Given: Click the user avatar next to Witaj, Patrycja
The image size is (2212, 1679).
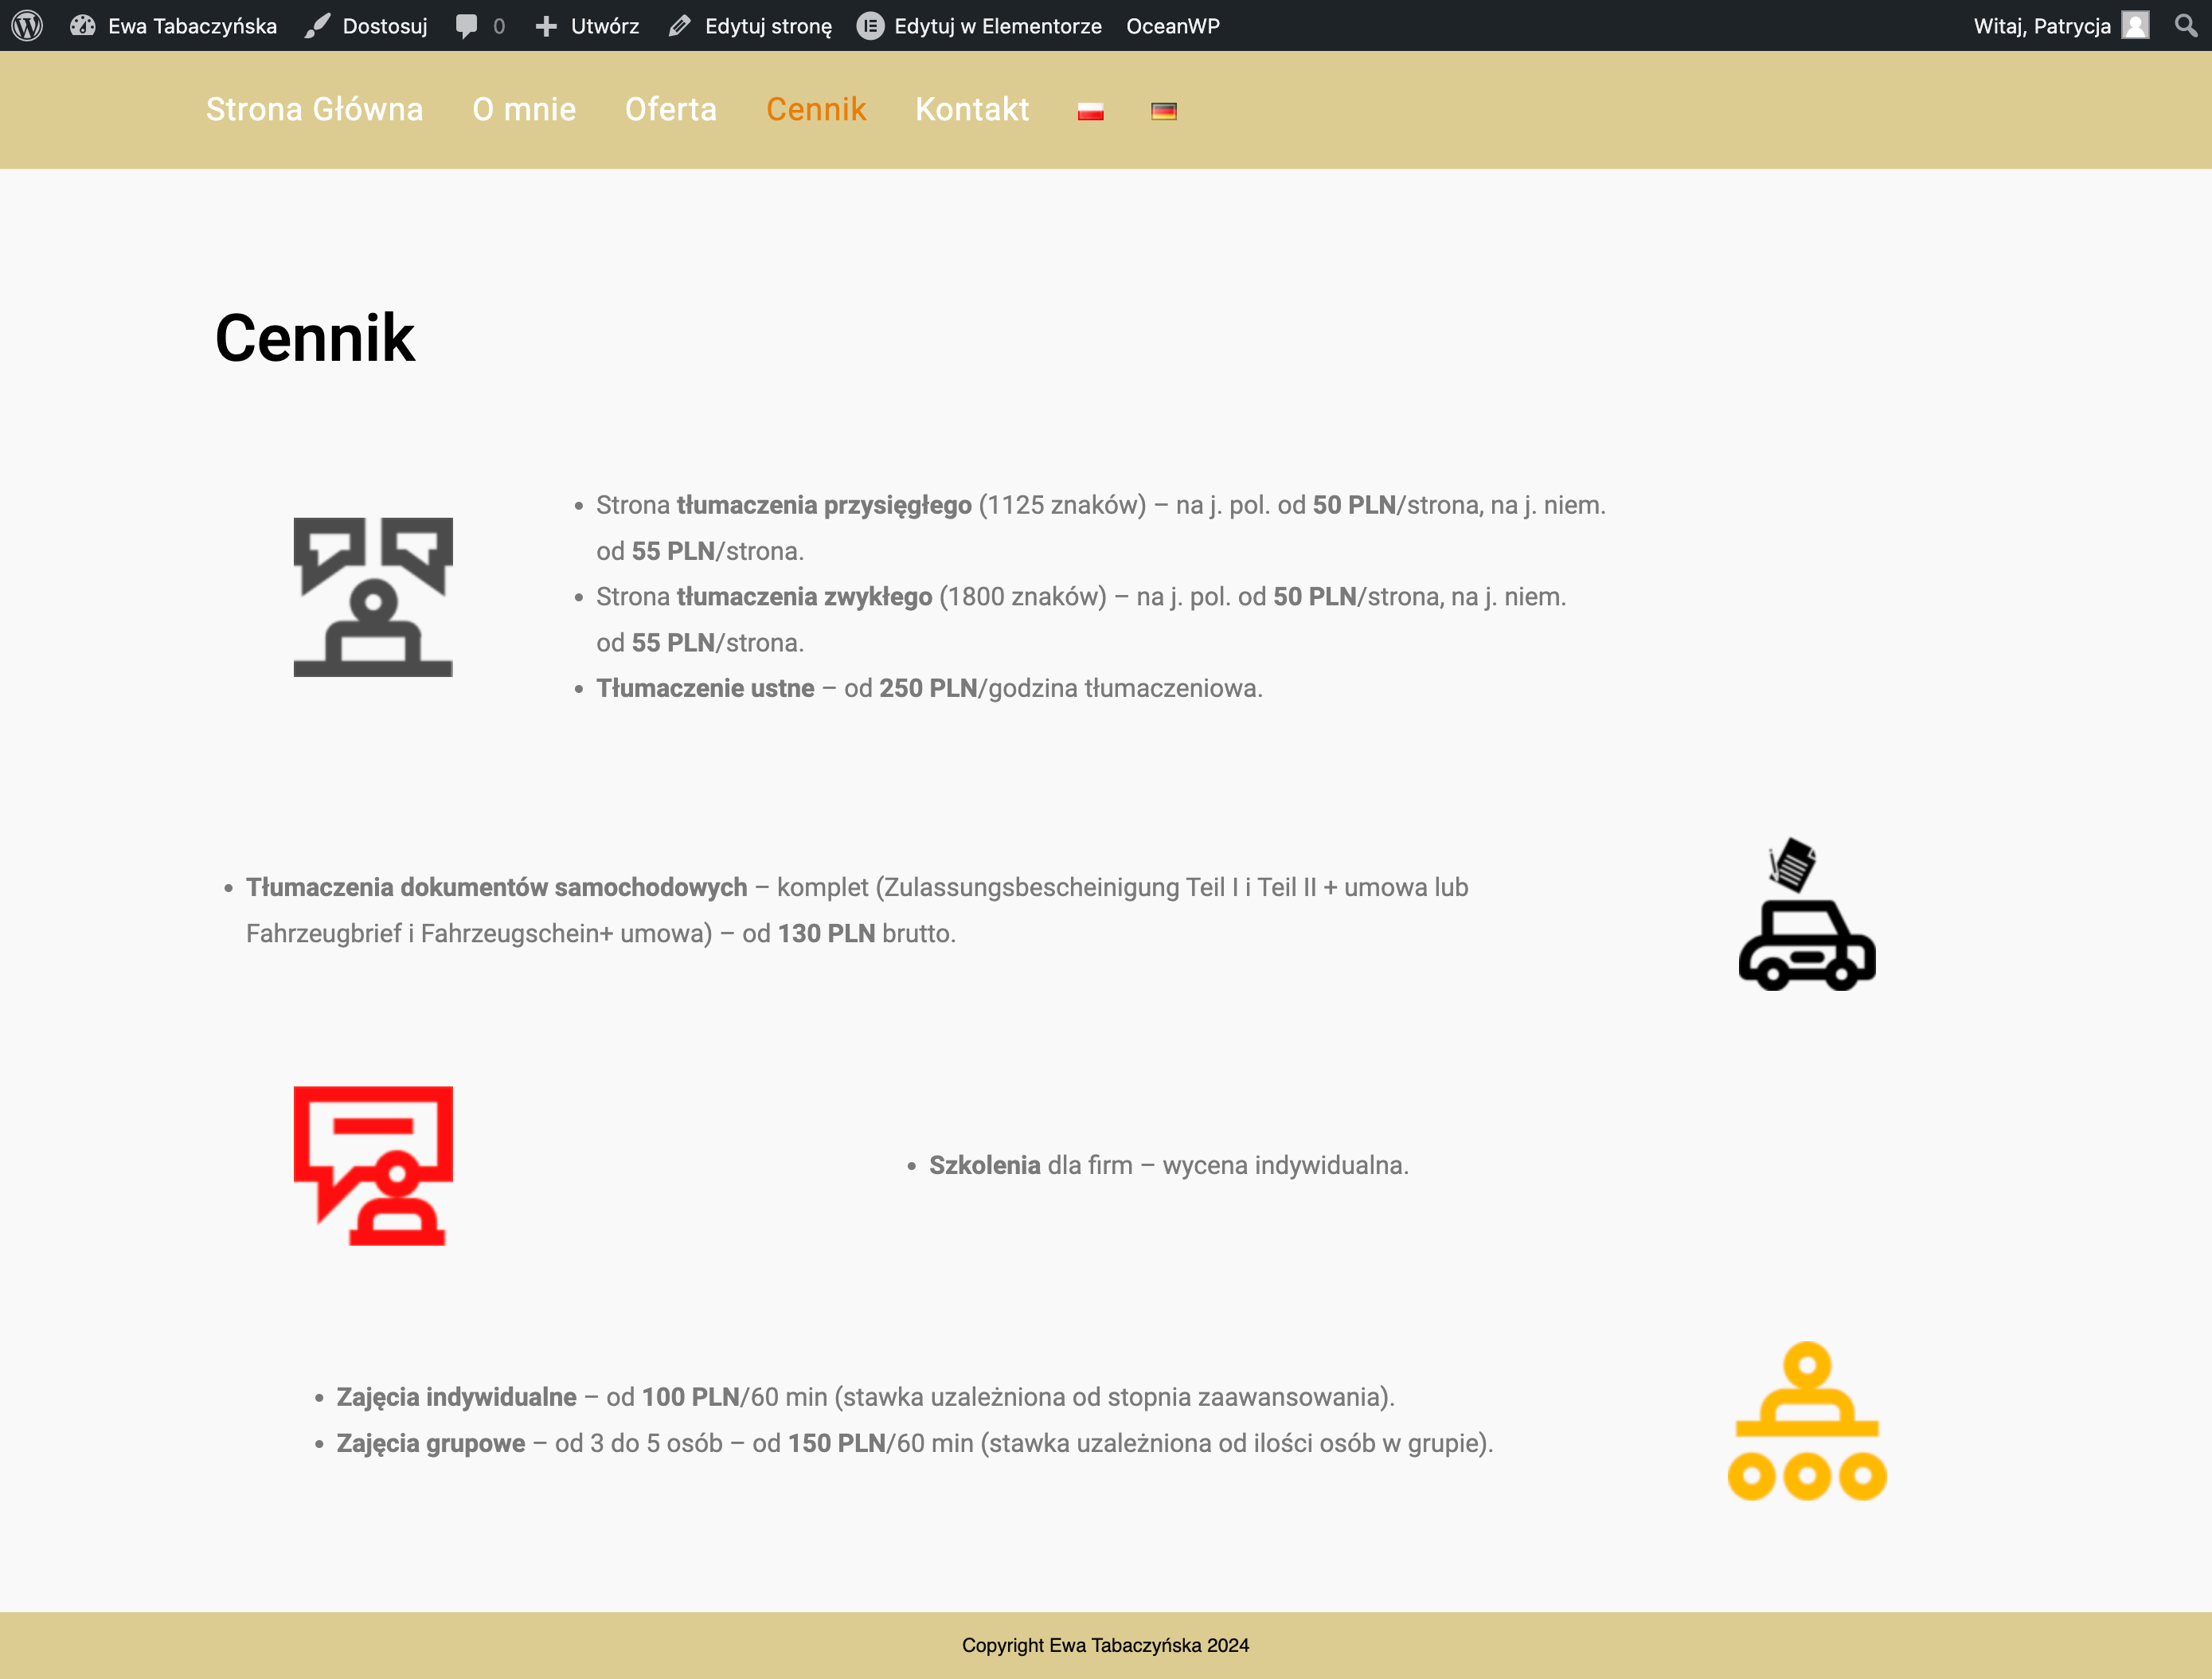Looking at the screenshot, I should [x=2135, y=25].
